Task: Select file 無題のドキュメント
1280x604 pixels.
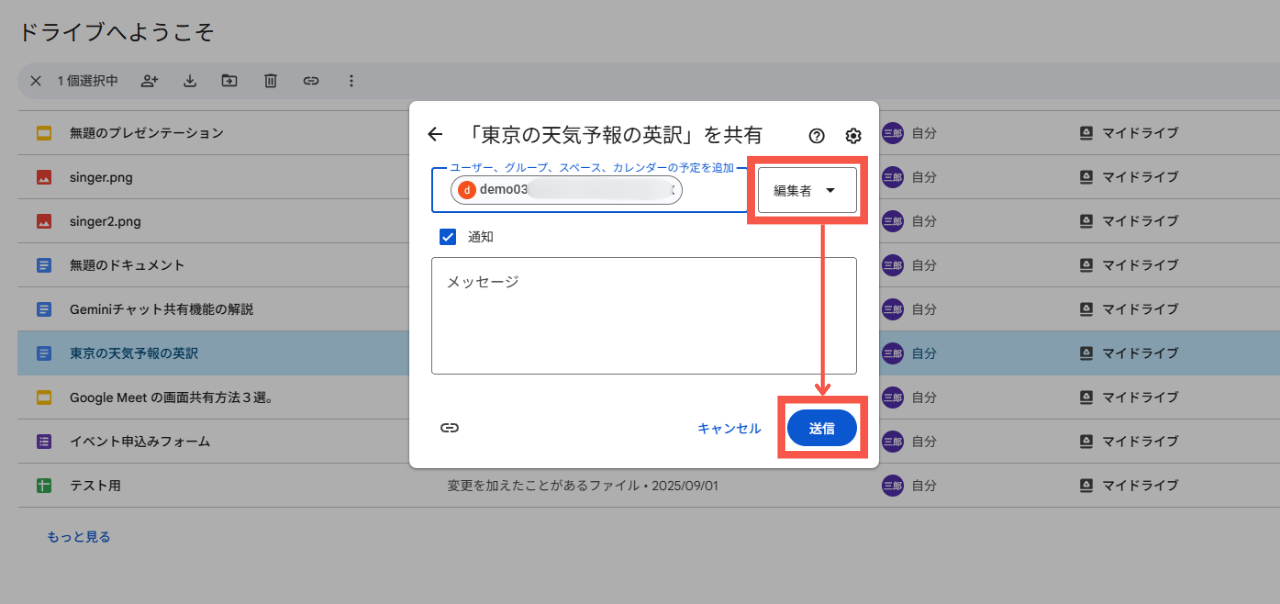Action: click(x=127, y=265)
